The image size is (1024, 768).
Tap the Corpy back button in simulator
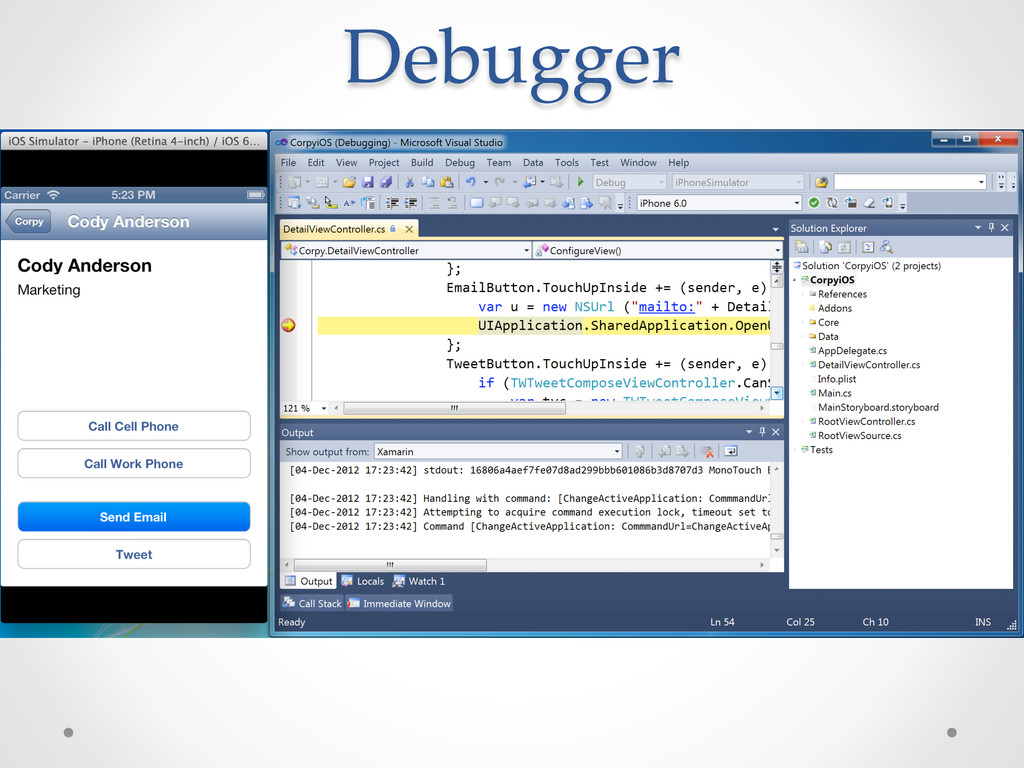(x=29, y=221)
